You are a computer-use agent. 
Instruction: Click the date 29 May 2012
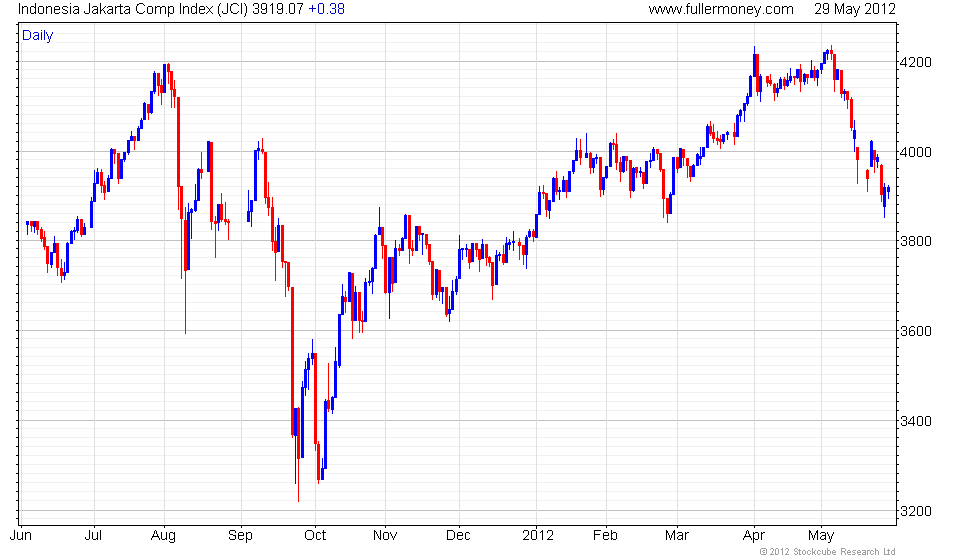(854, 9)
